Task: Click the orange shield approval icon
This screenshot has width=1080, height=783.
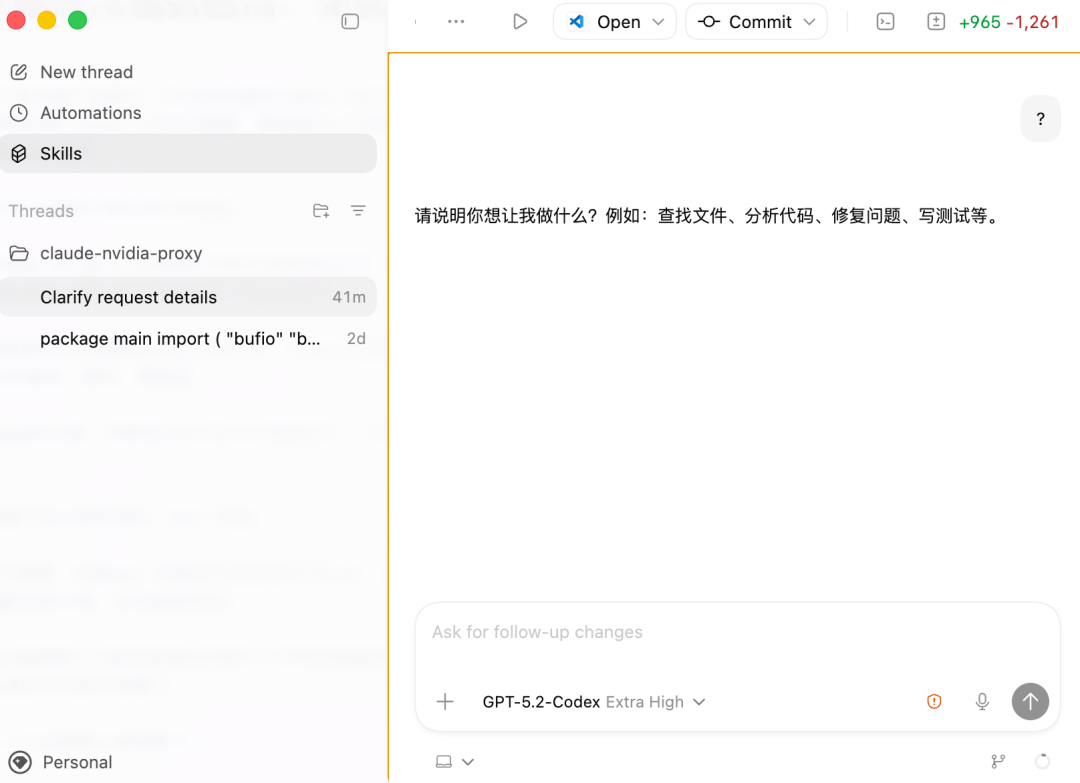Action: 934,702
